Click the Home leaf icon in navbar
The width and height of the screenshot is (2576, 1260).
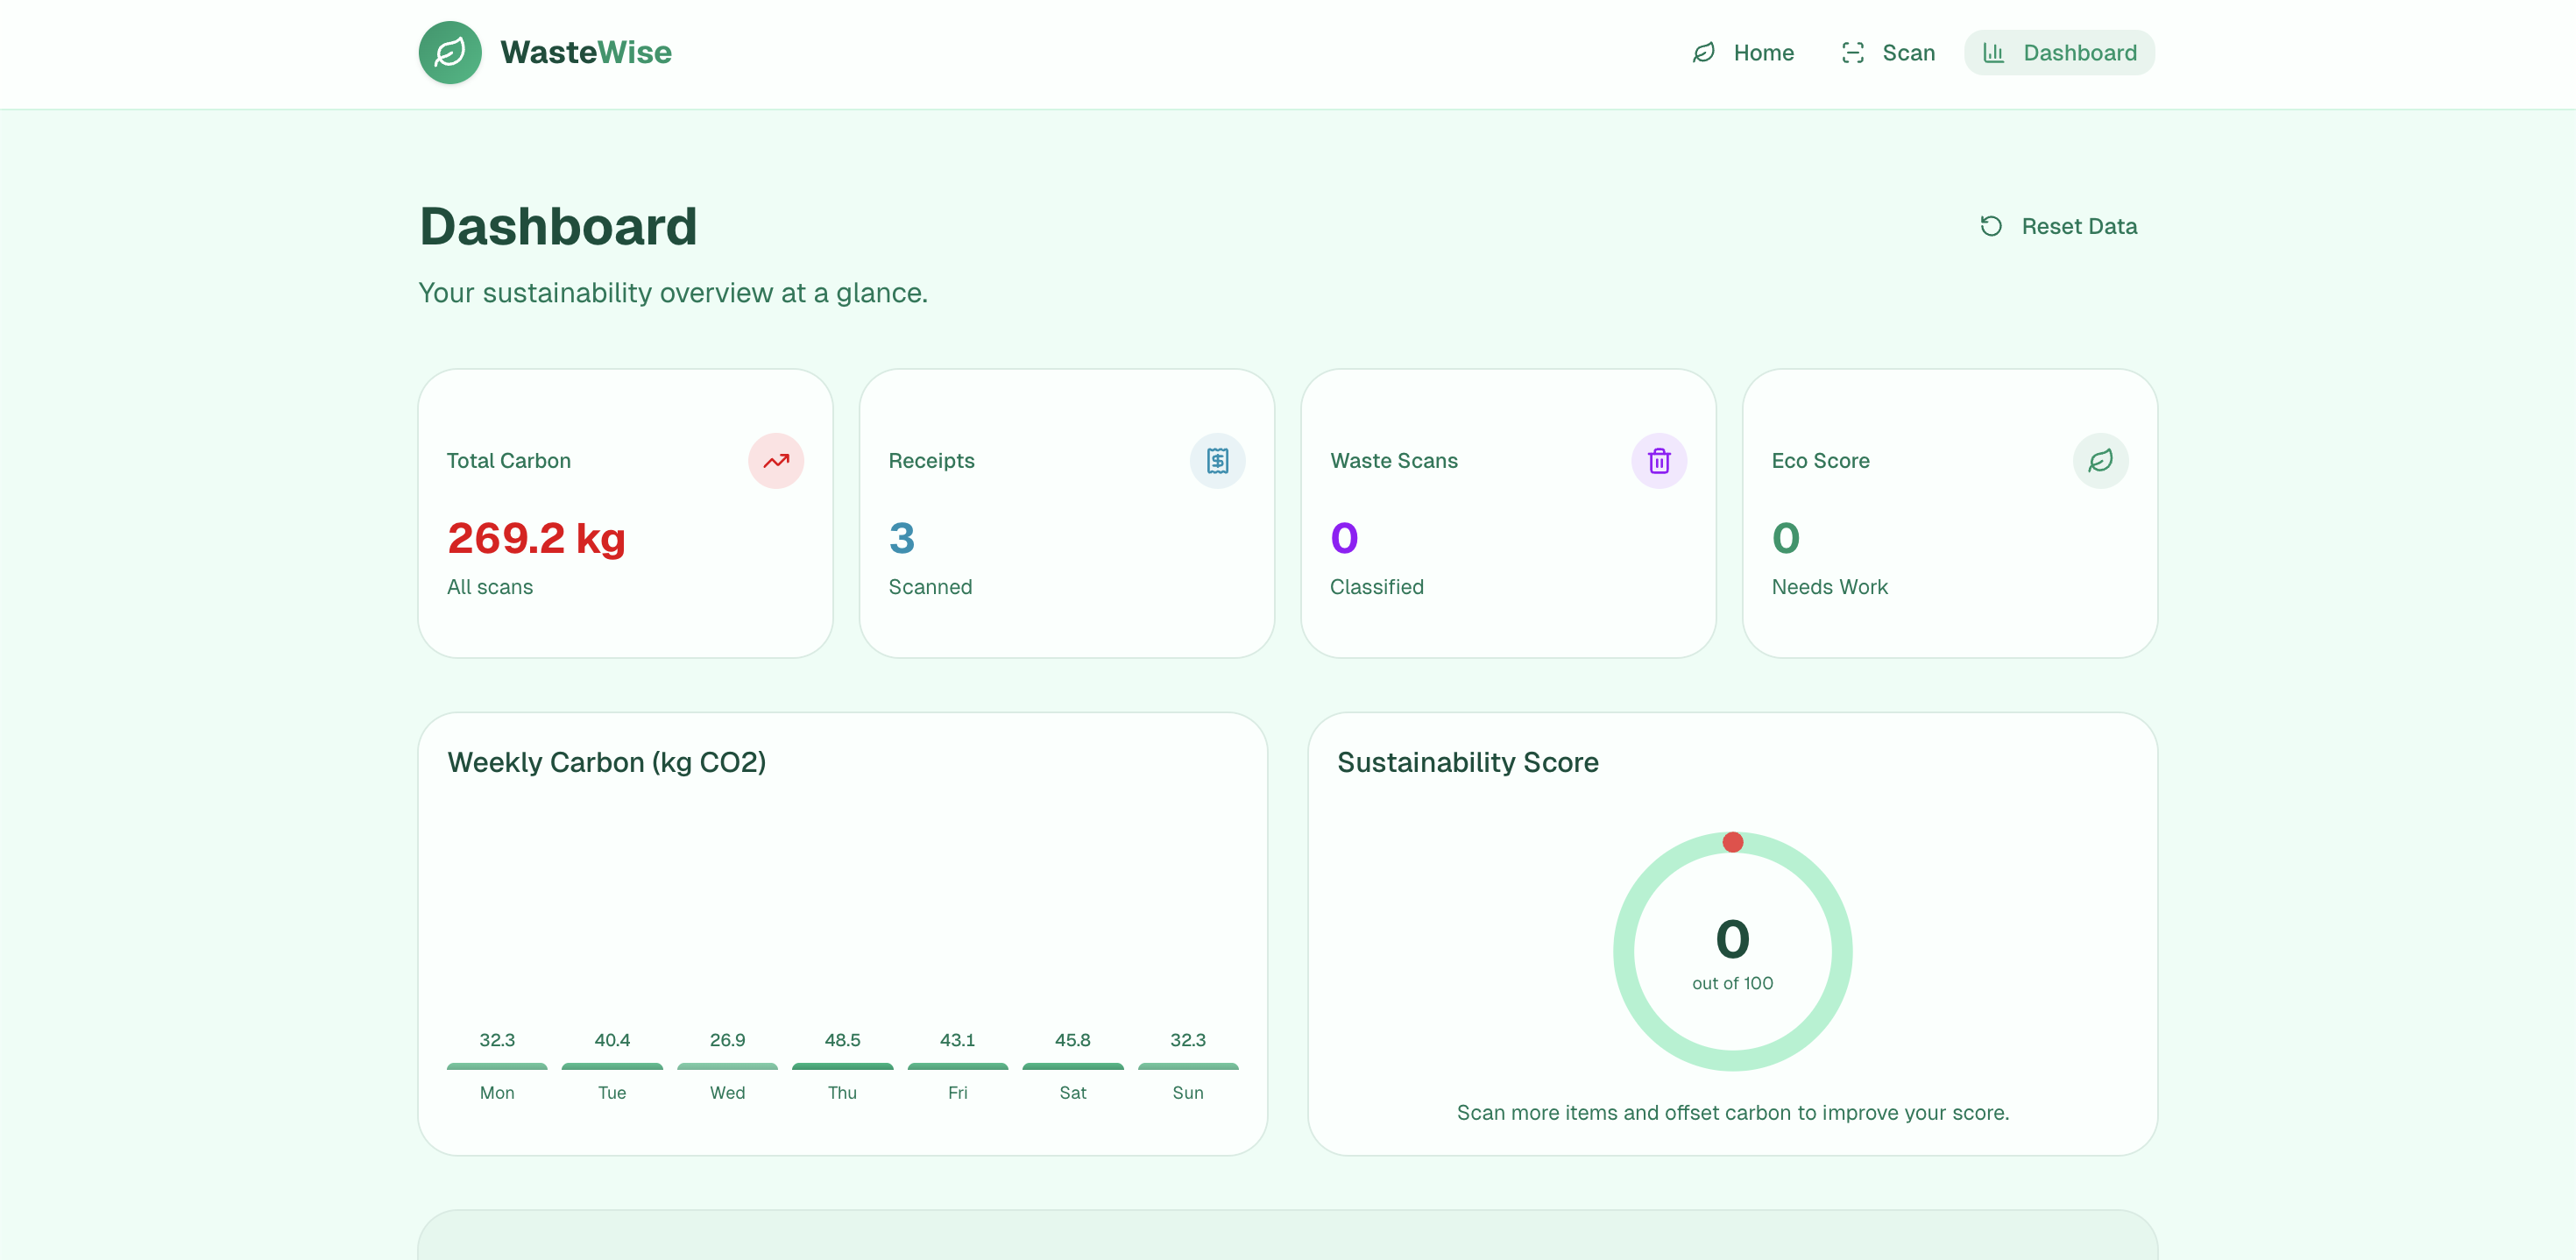[1704, 53]
